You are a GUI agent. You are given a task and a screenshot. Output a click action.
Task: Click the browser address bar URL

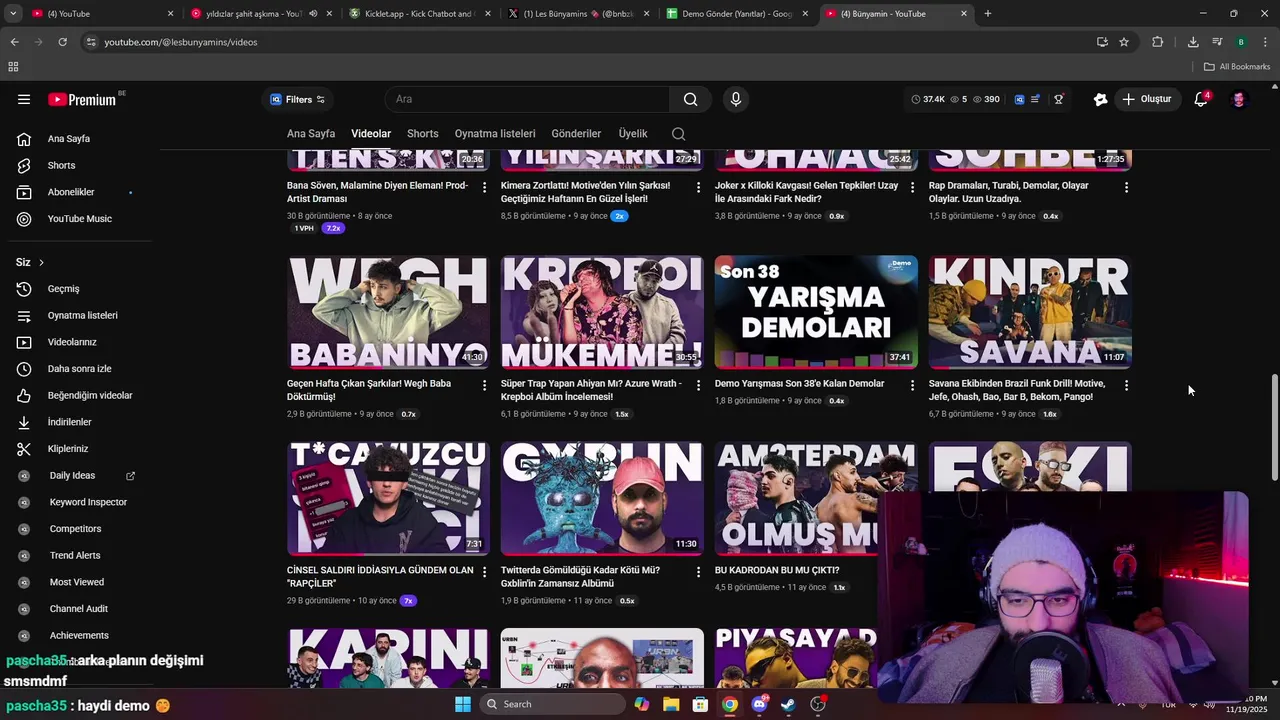181,42
